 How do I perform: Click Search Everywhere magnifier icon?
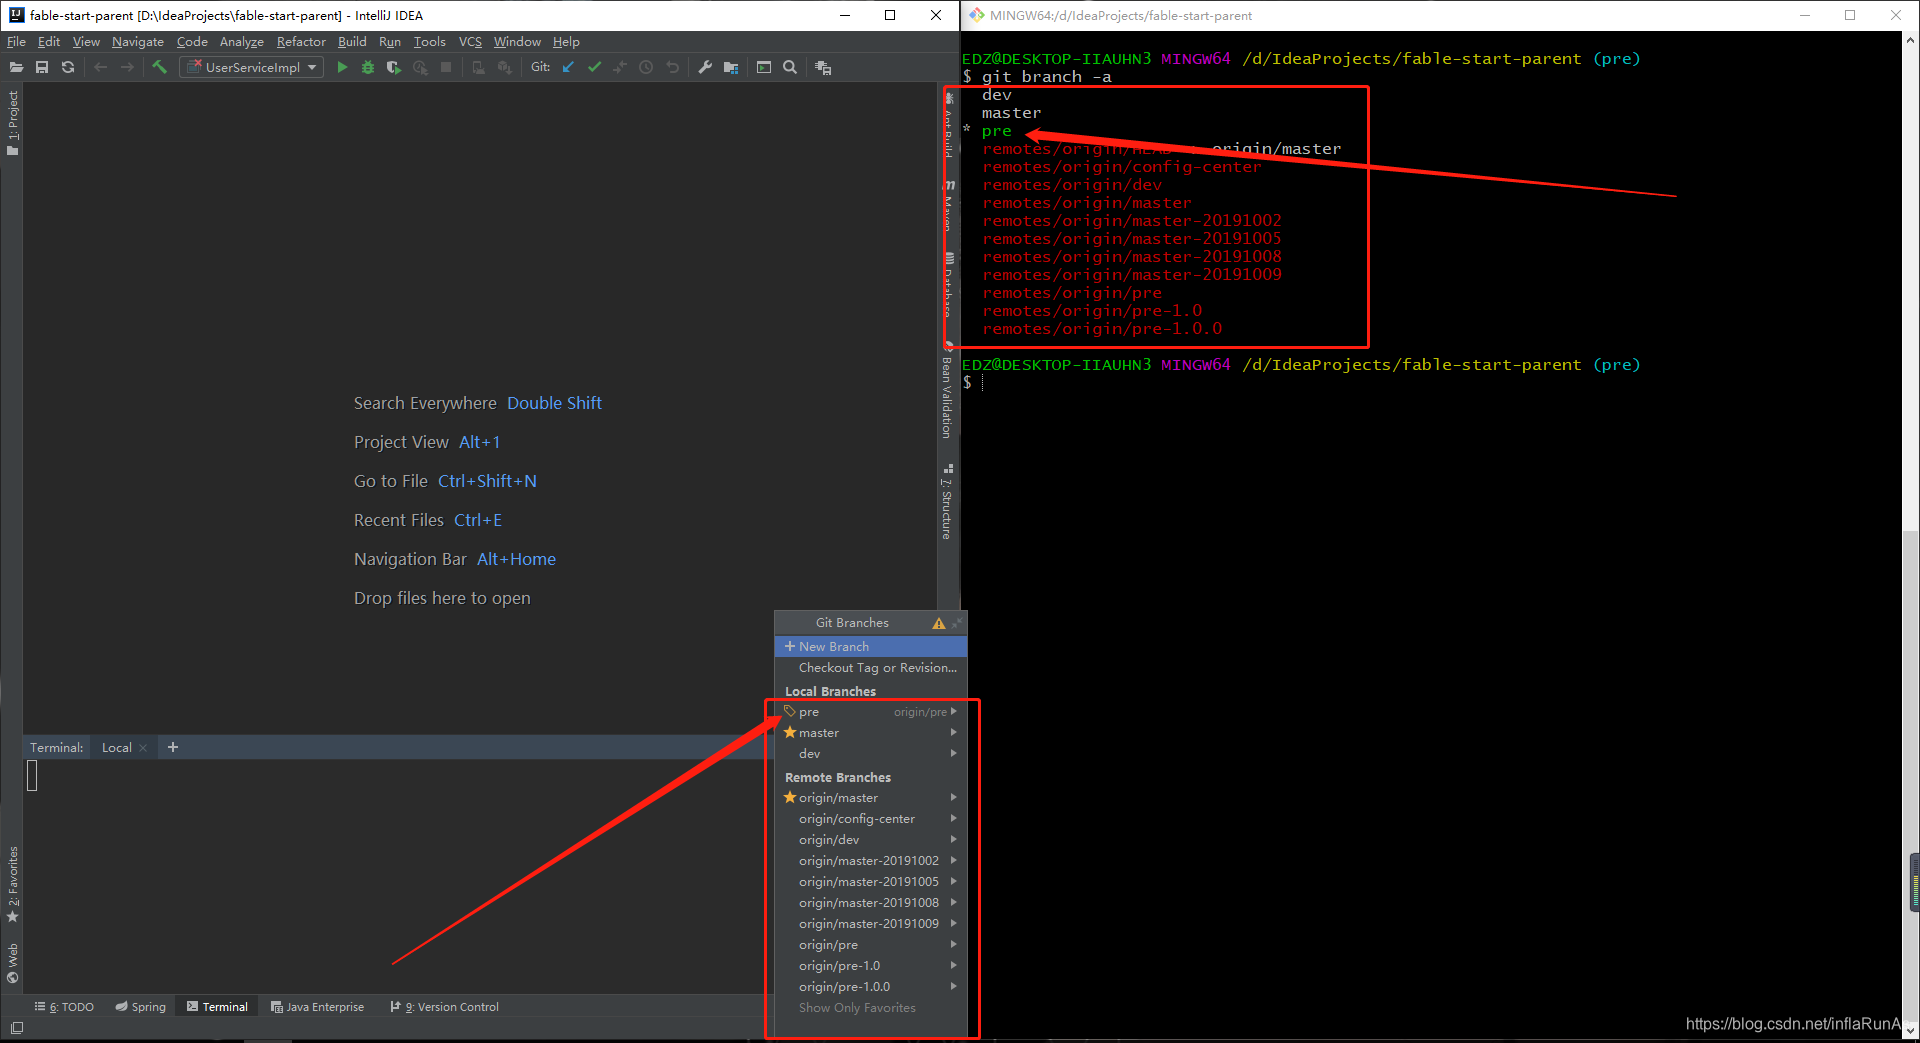(790, 67)
